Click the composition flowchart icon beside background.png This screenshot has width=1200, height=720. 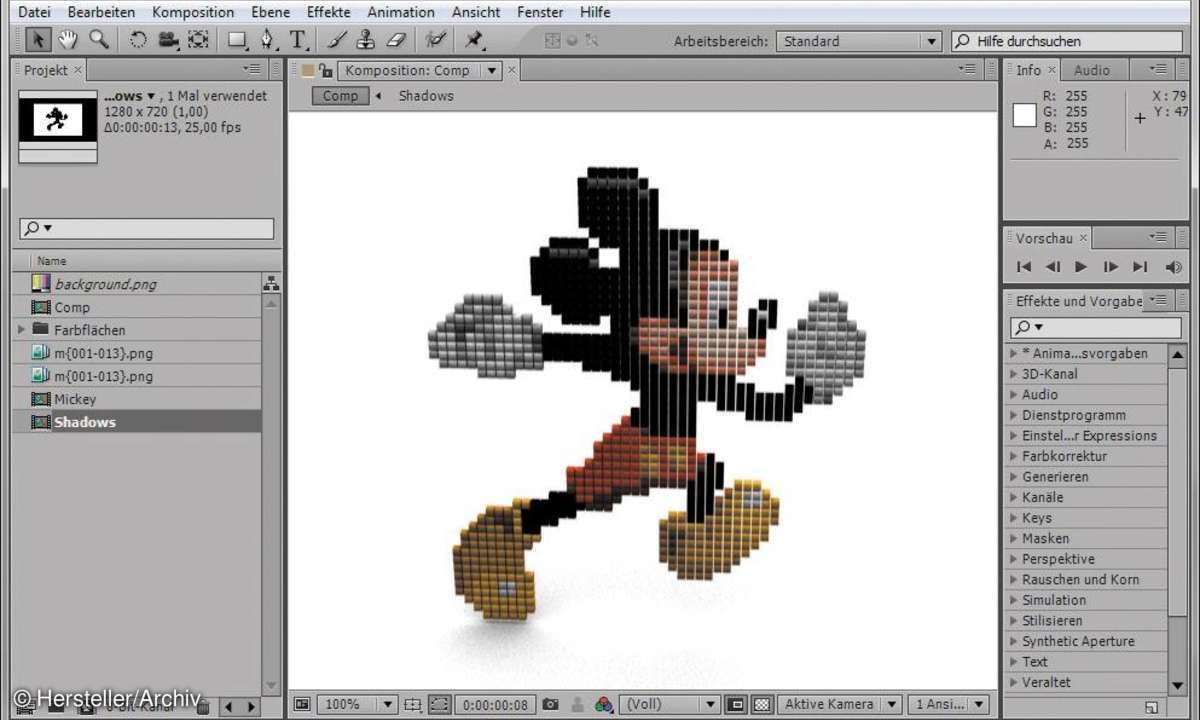click(271, 284)
